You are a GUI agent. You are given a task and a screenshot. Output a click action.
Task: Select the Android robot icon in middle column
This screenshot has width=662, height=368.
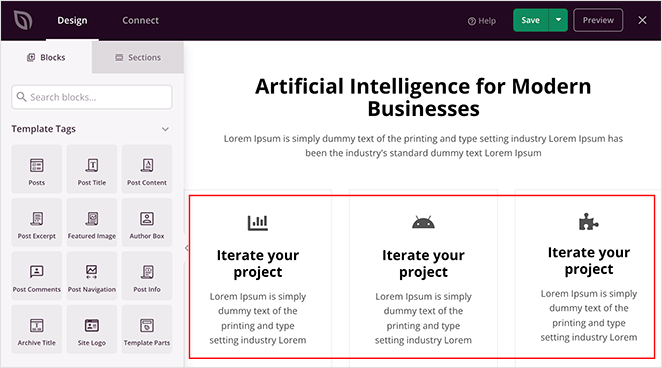tap(423, 222)
